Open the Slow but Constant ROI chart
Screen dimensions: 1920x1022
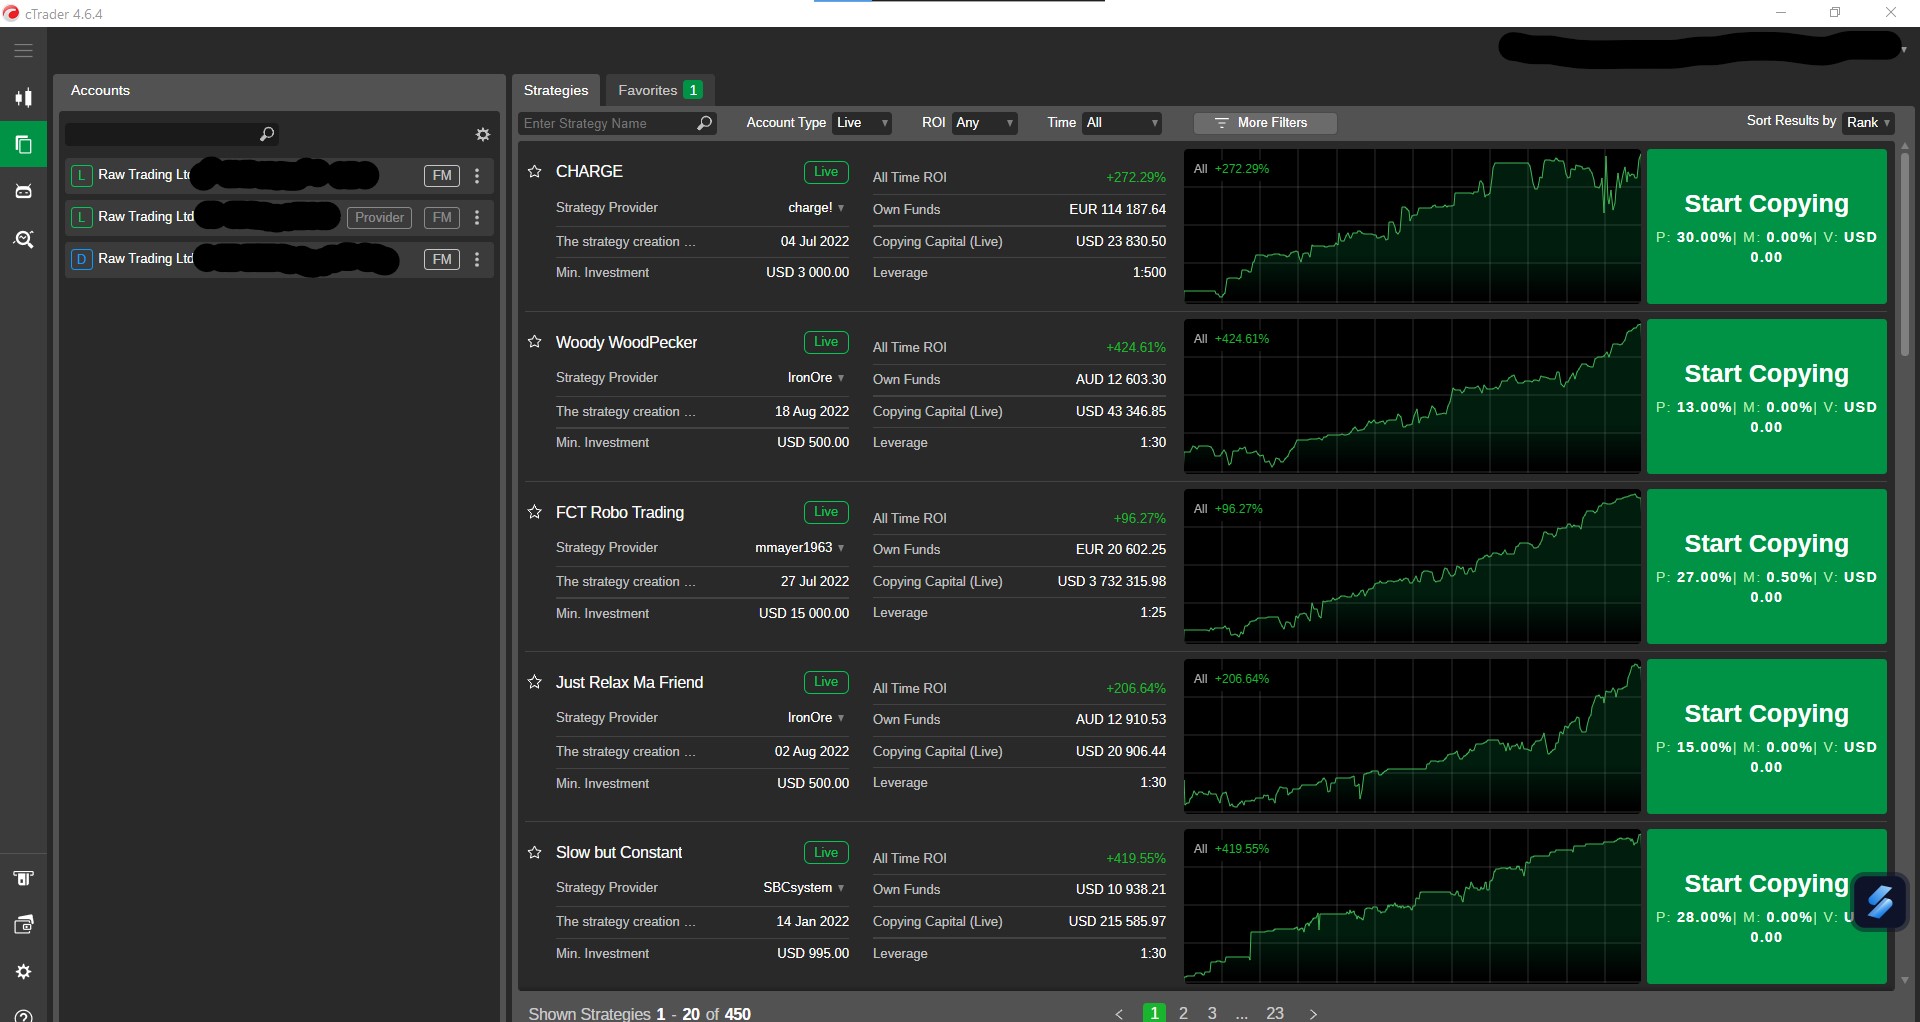point(1412,907)
